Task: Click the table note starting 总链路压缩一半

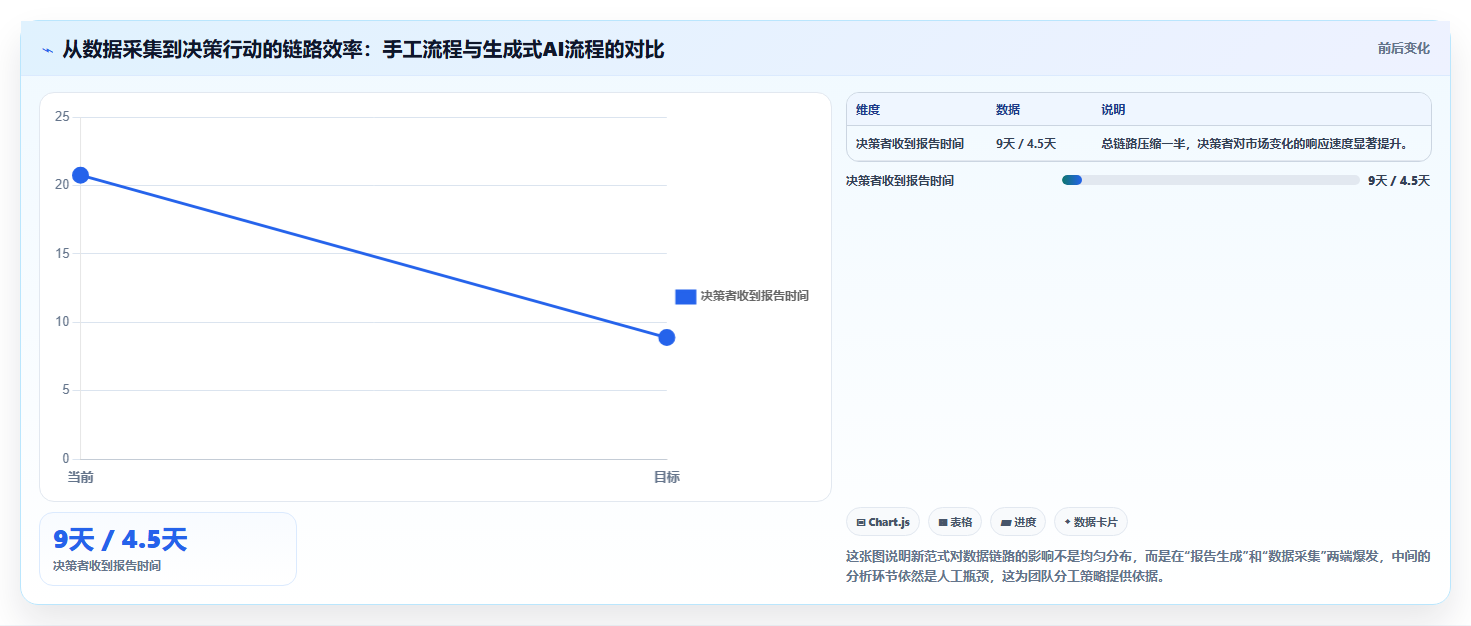Action: click(x=1254, y=144)
